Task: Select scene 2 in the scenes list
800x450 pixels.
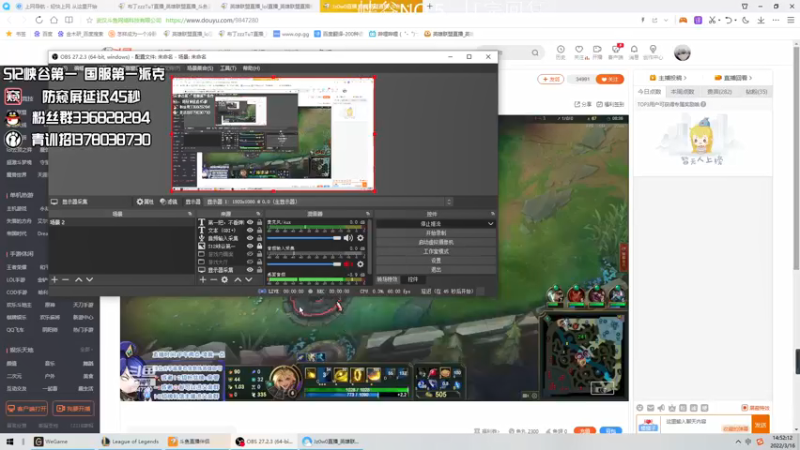Action: point(121,222)
